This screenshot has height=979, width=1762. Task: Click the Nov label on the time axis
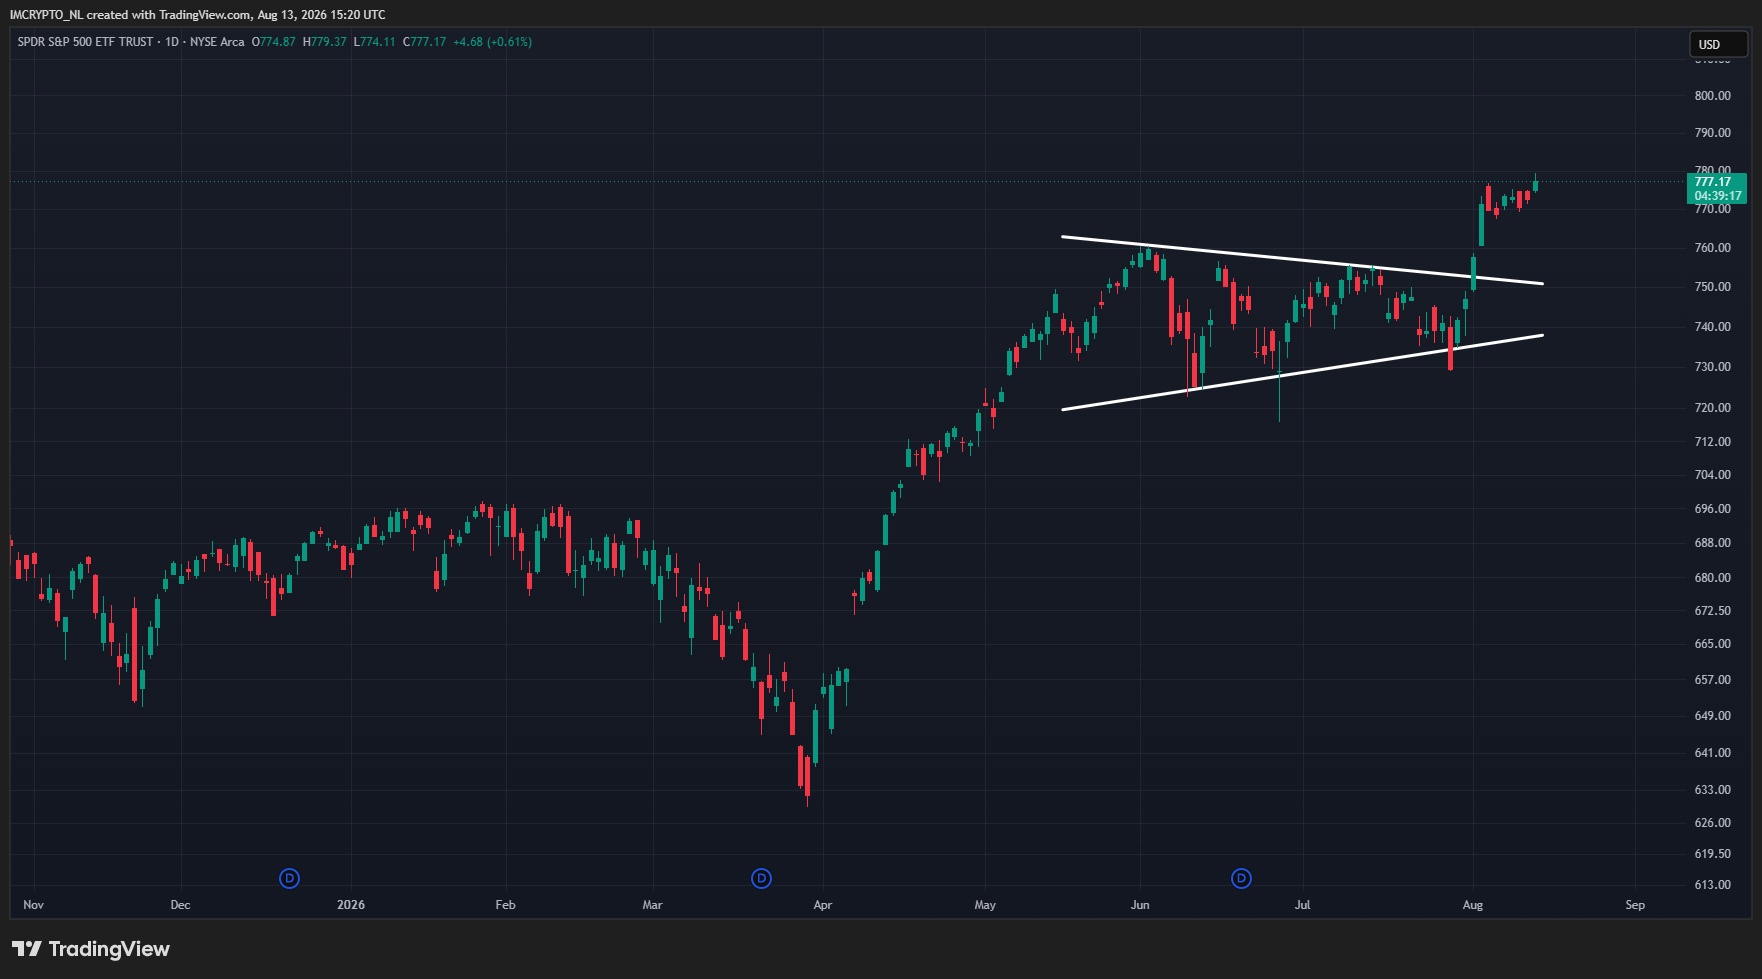(x=34, y=905)
